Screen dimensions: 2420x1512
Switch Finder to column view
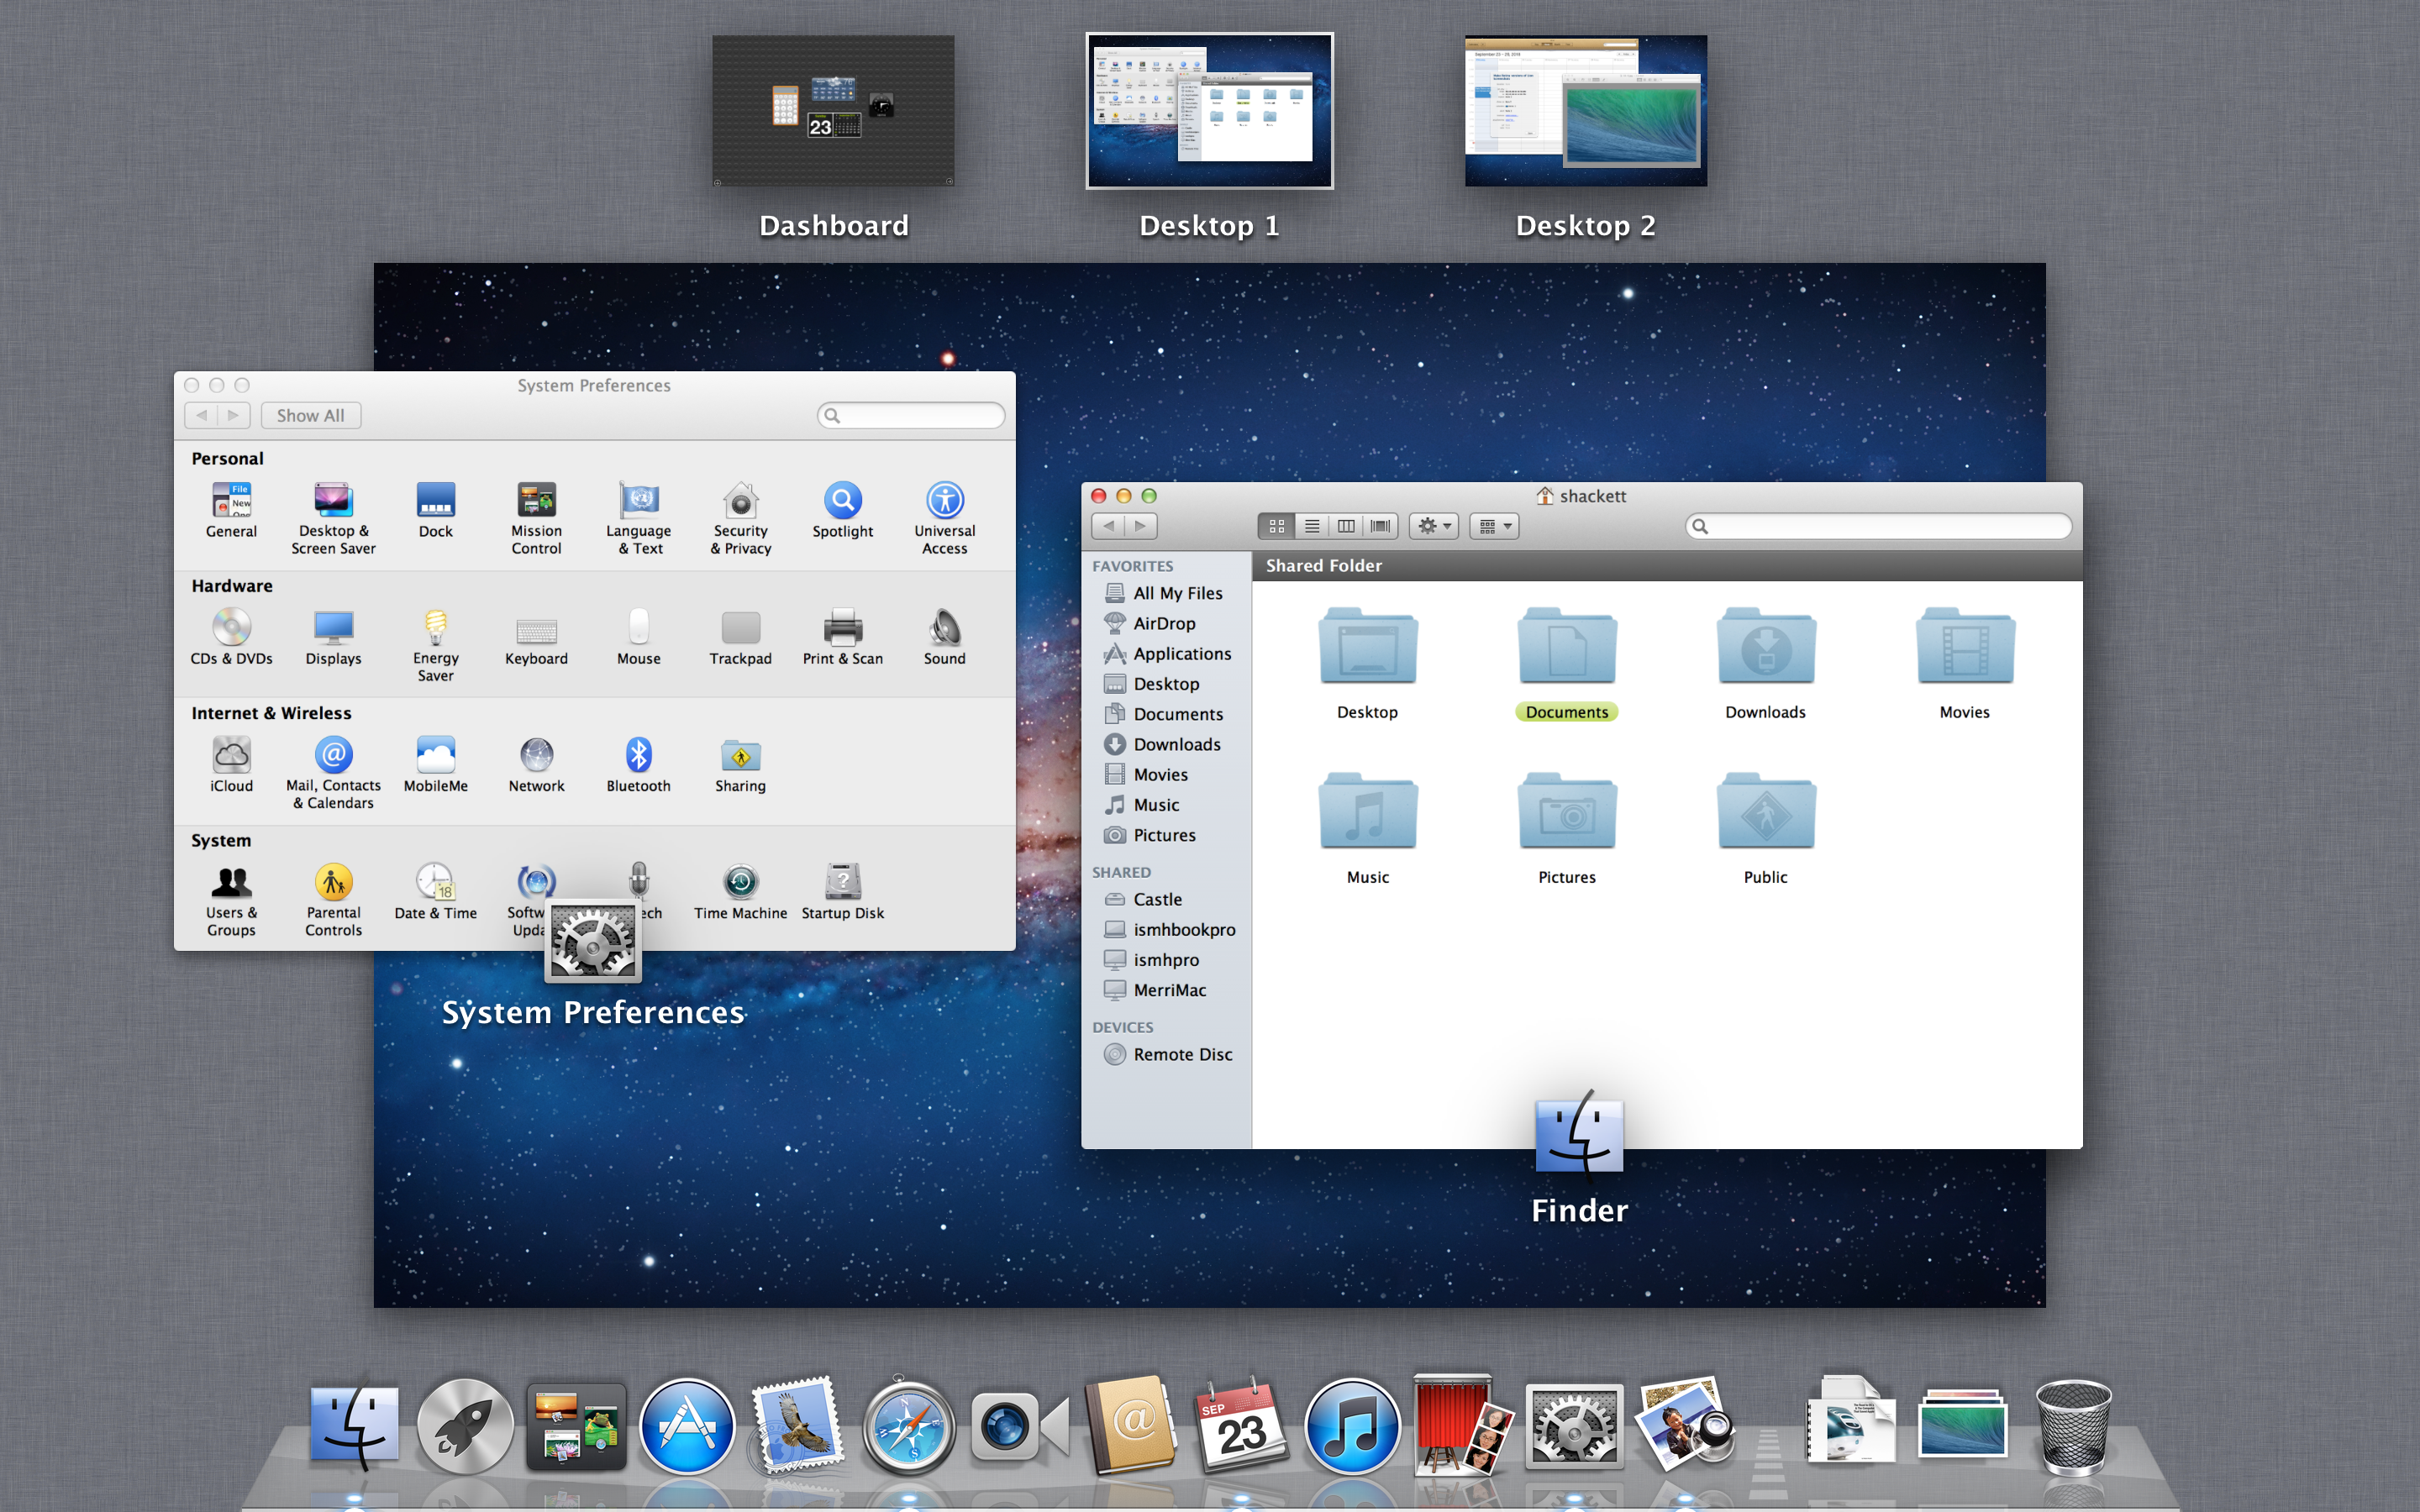1346,526
